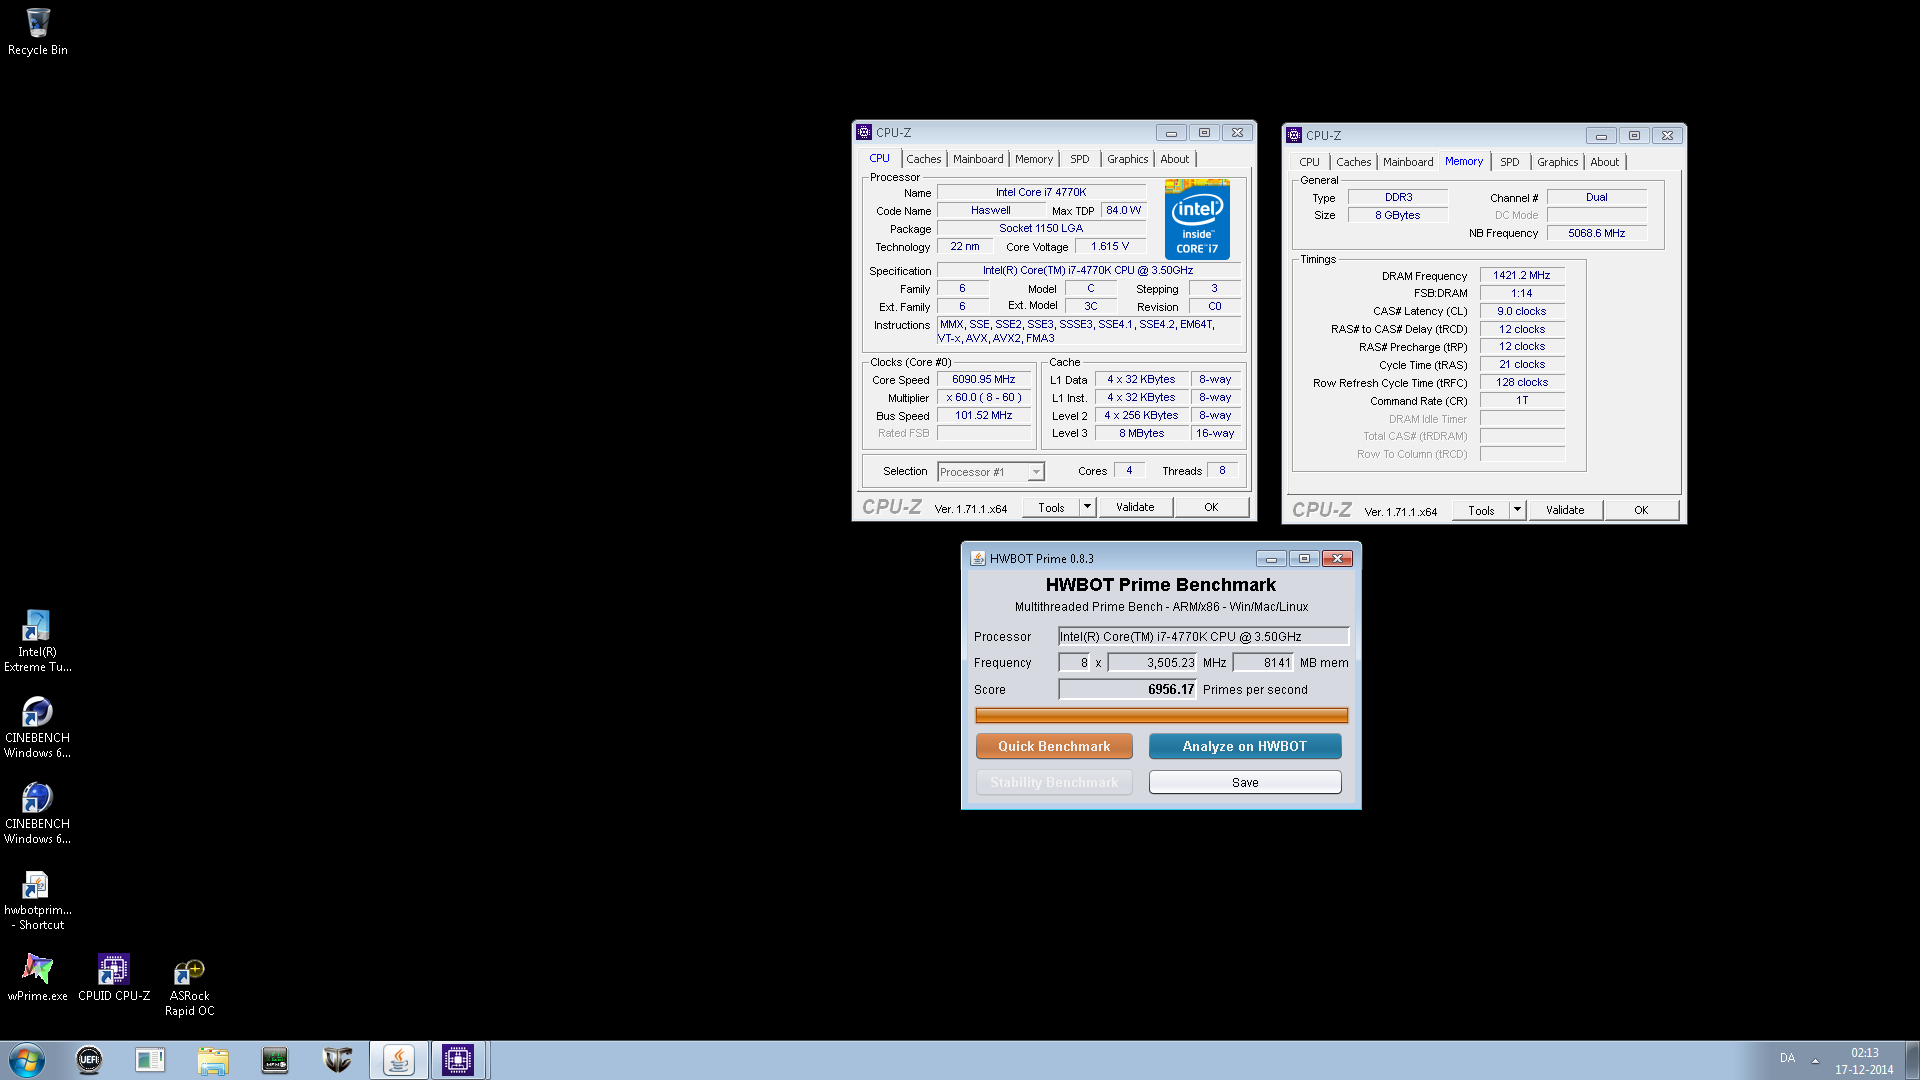Screen dimensions: 1920x1080
Task: Click the NB Frequency value 5068.6 MHz
Action: [1596, 233]
